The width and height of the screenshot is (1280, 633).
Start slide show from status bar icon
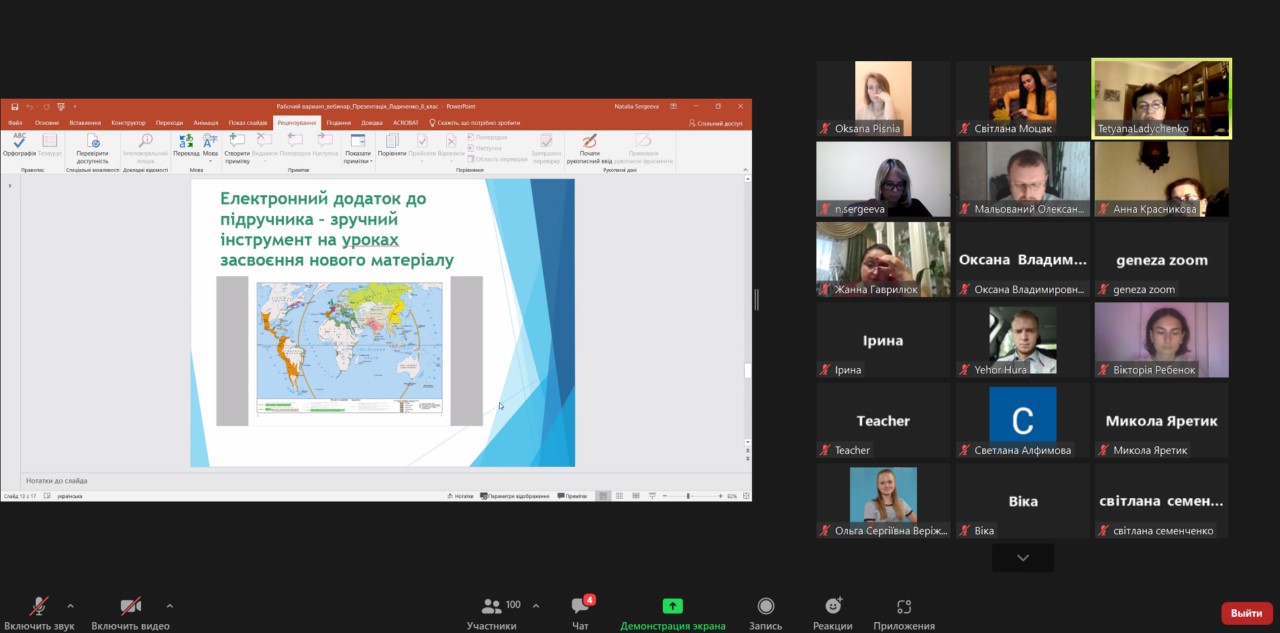click(x=652, y=496)
